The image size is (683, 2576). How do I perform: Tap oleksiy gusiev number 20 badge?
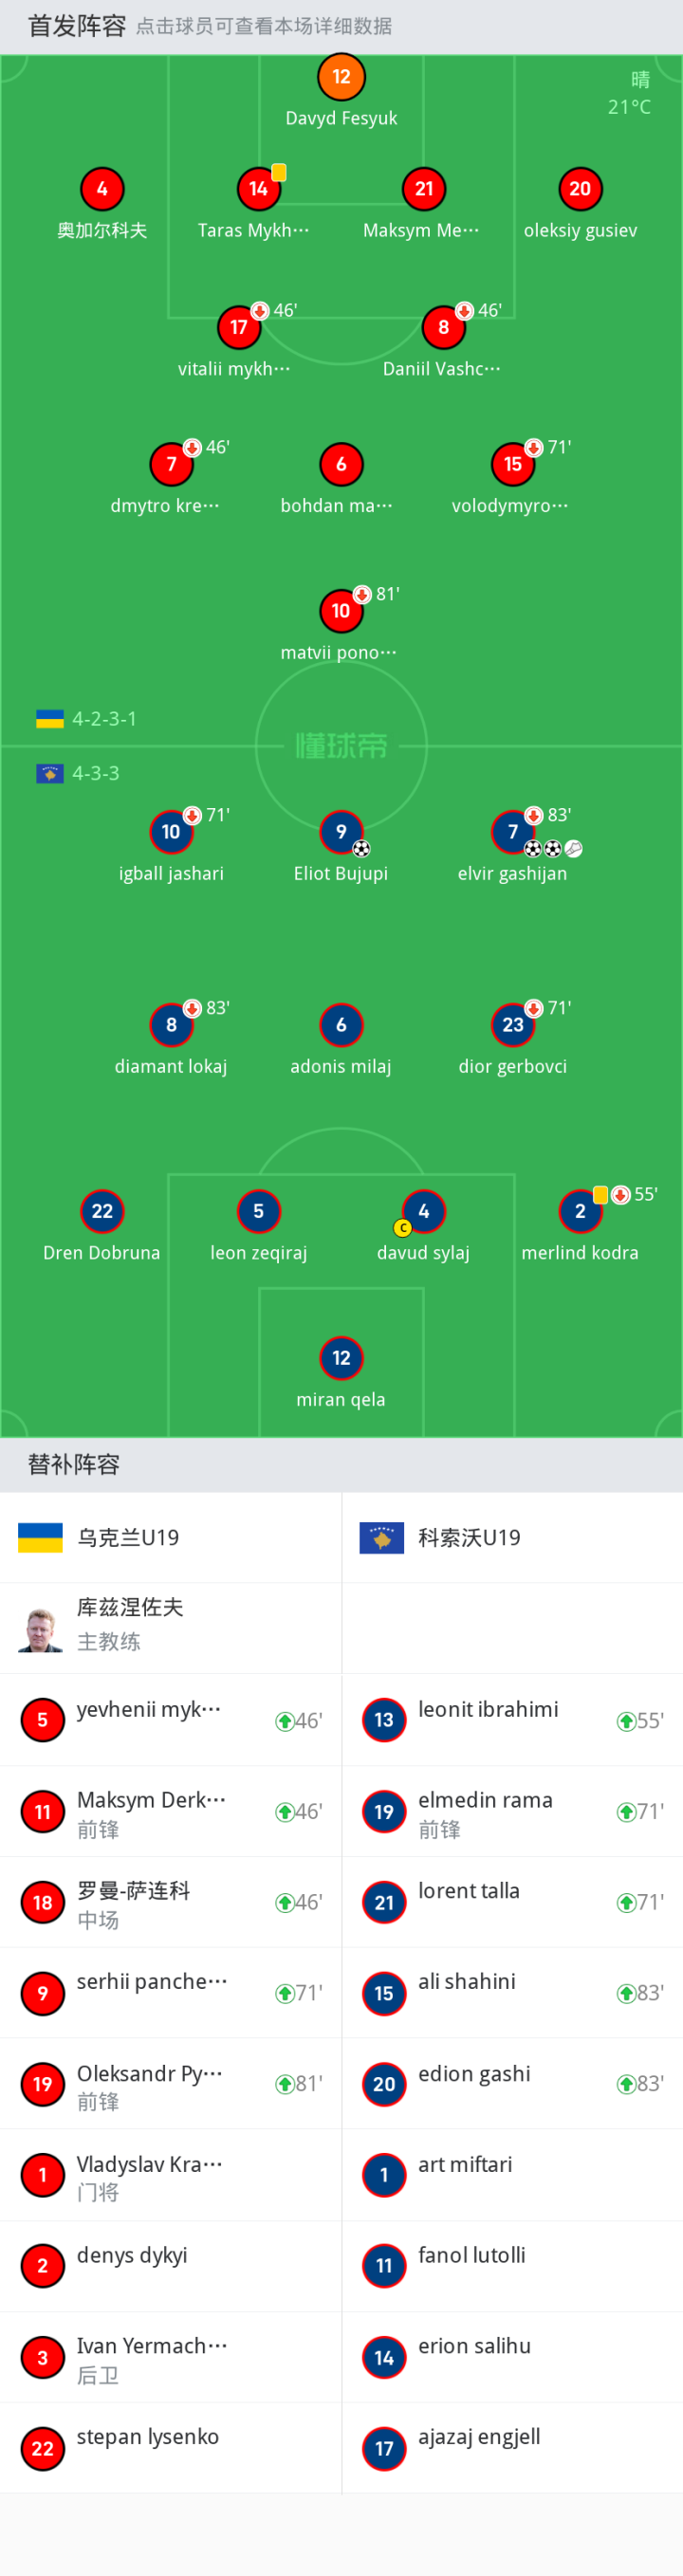(x=580, y=189)
